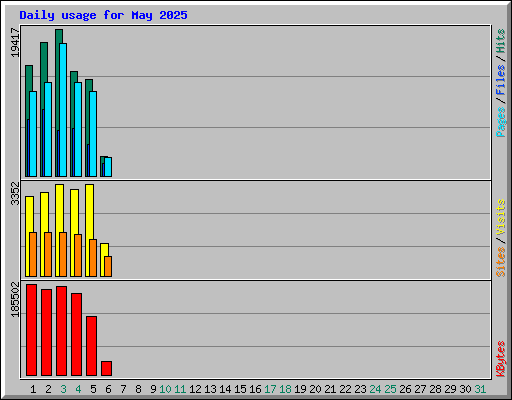Click green day number 31 on the x-axis
Viewport: 512px width, 400px height.
[480, 389]
